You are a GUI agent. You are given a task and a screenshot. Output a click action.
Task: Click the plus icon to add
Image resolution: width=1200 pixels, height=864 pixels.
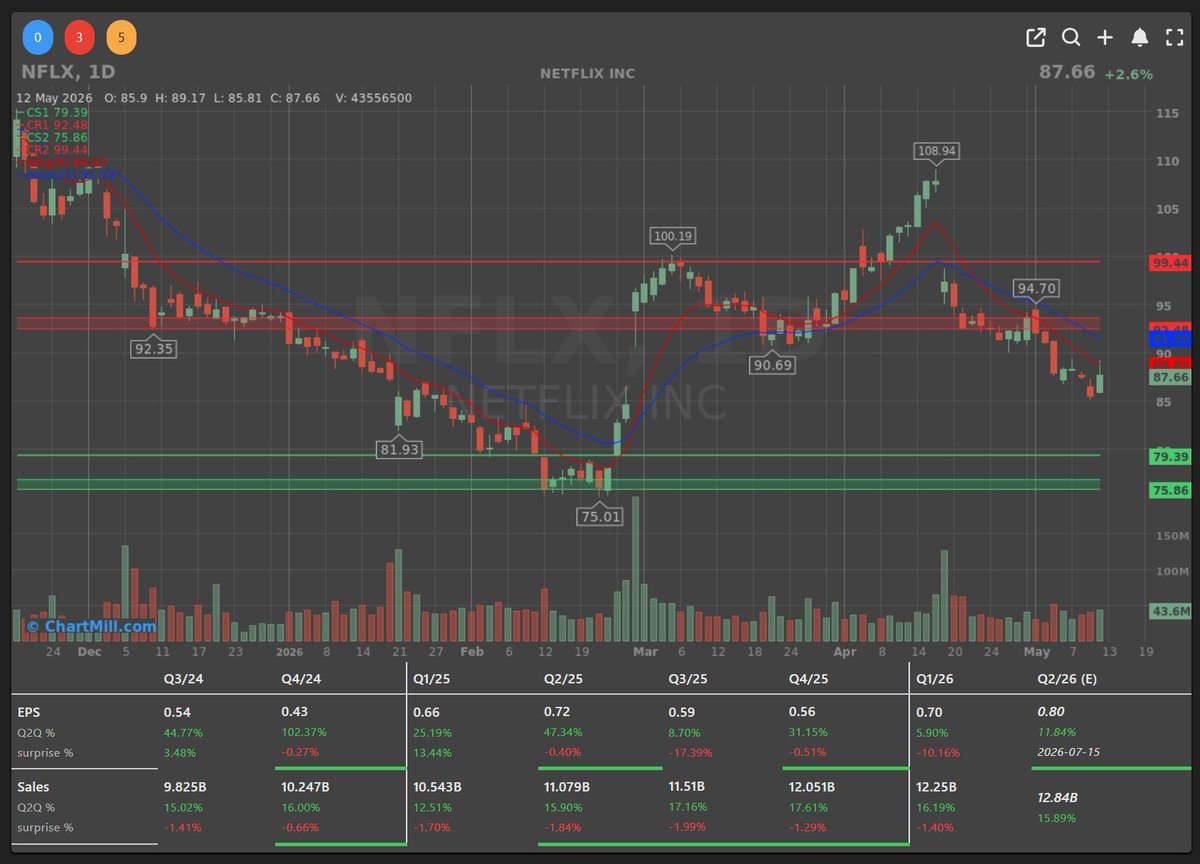(x=1105, y=38)
